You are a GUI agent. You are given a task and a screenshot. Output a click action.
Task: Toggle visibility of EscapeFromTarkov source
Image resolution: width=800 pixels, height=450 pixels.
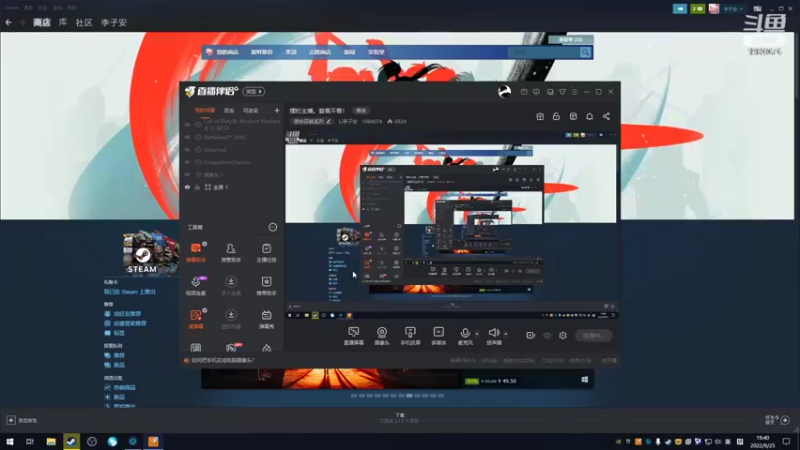tap(187, 162)
